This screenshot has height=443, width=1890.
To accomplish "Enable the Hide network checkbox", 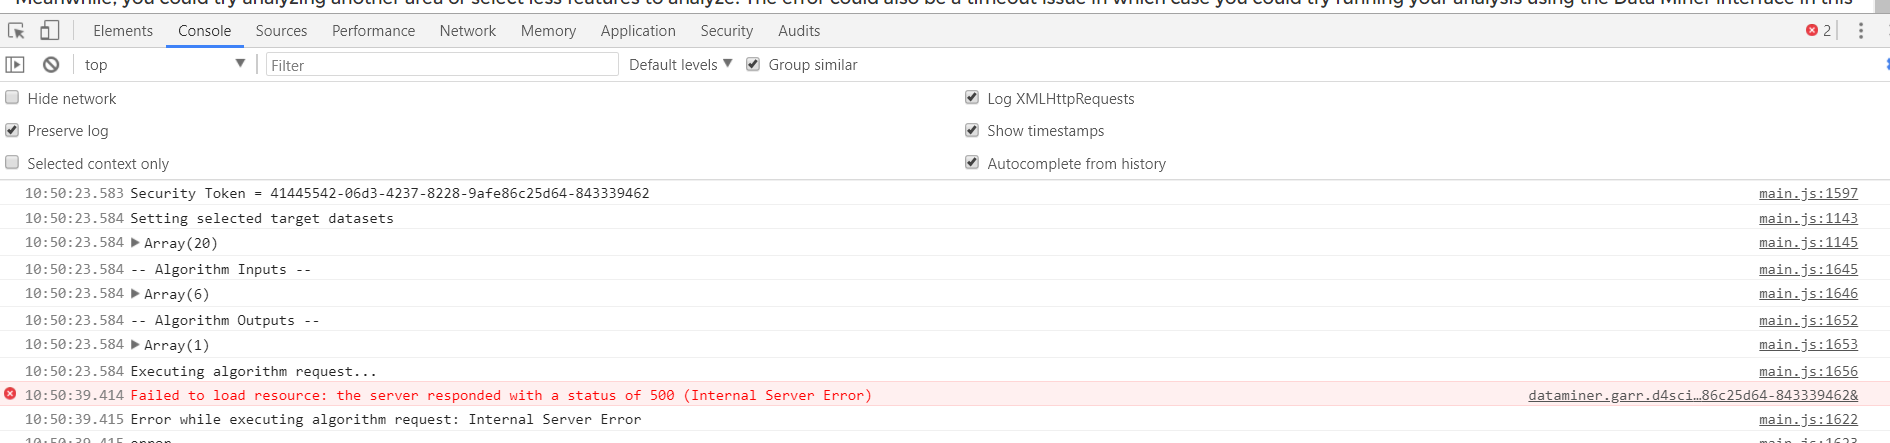I will [x=12, y=98].
